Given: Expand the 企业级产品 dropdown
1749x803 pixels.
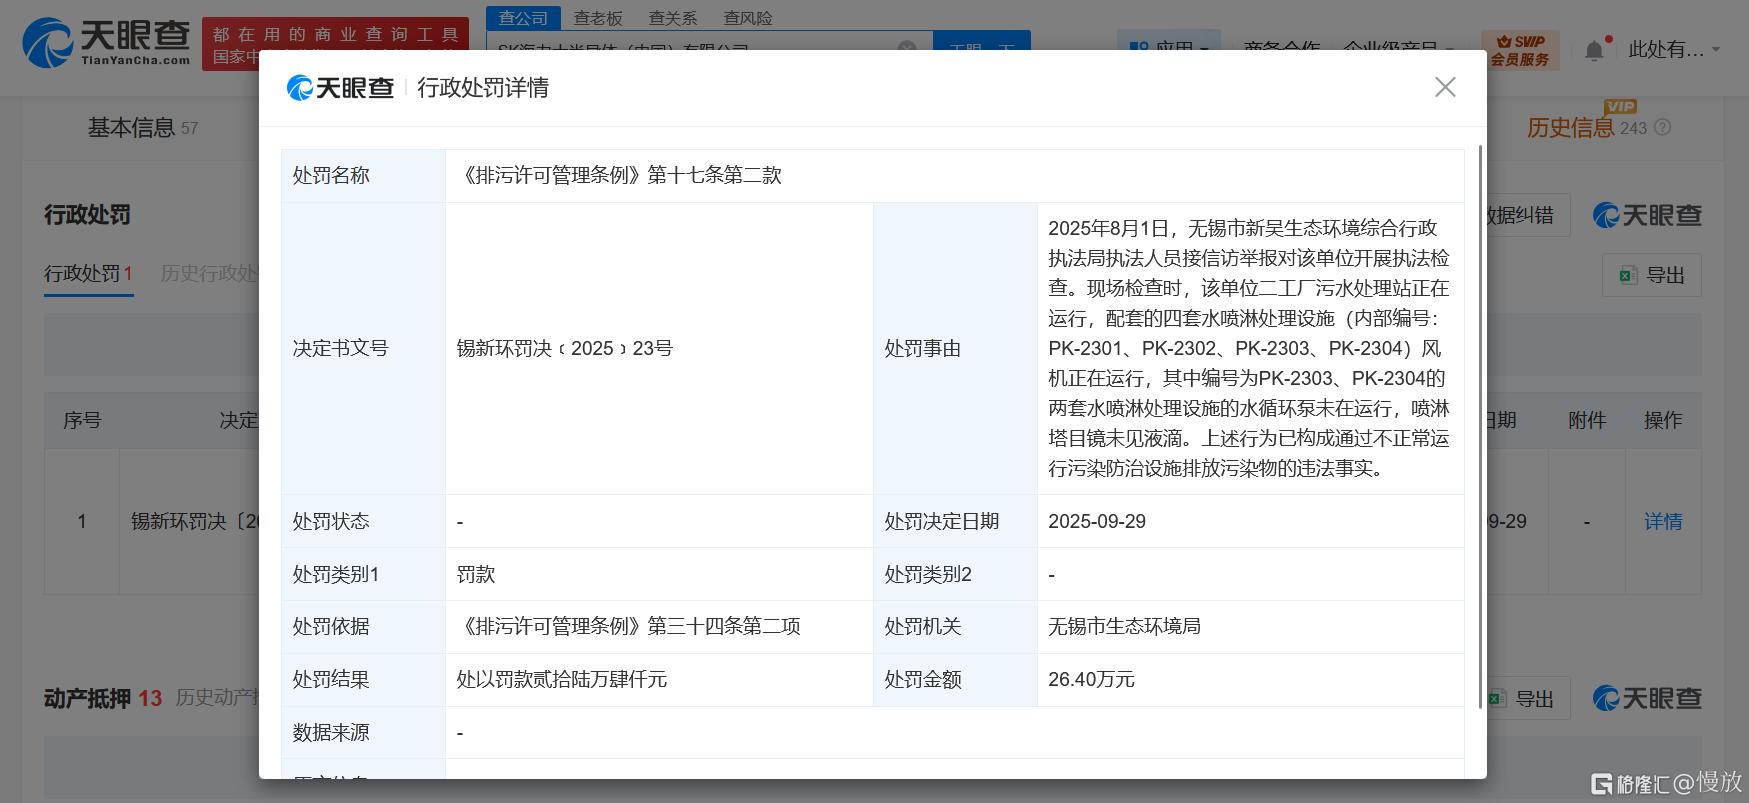Looking at the screenshot, I should [1397, 46].
